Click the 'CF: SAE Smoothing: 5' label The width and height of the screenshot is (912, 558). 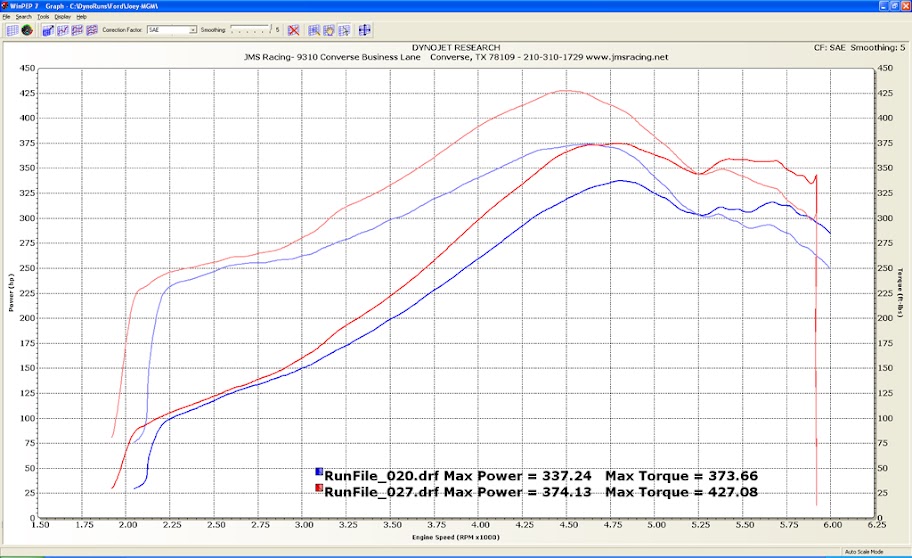tap(860, 48)
